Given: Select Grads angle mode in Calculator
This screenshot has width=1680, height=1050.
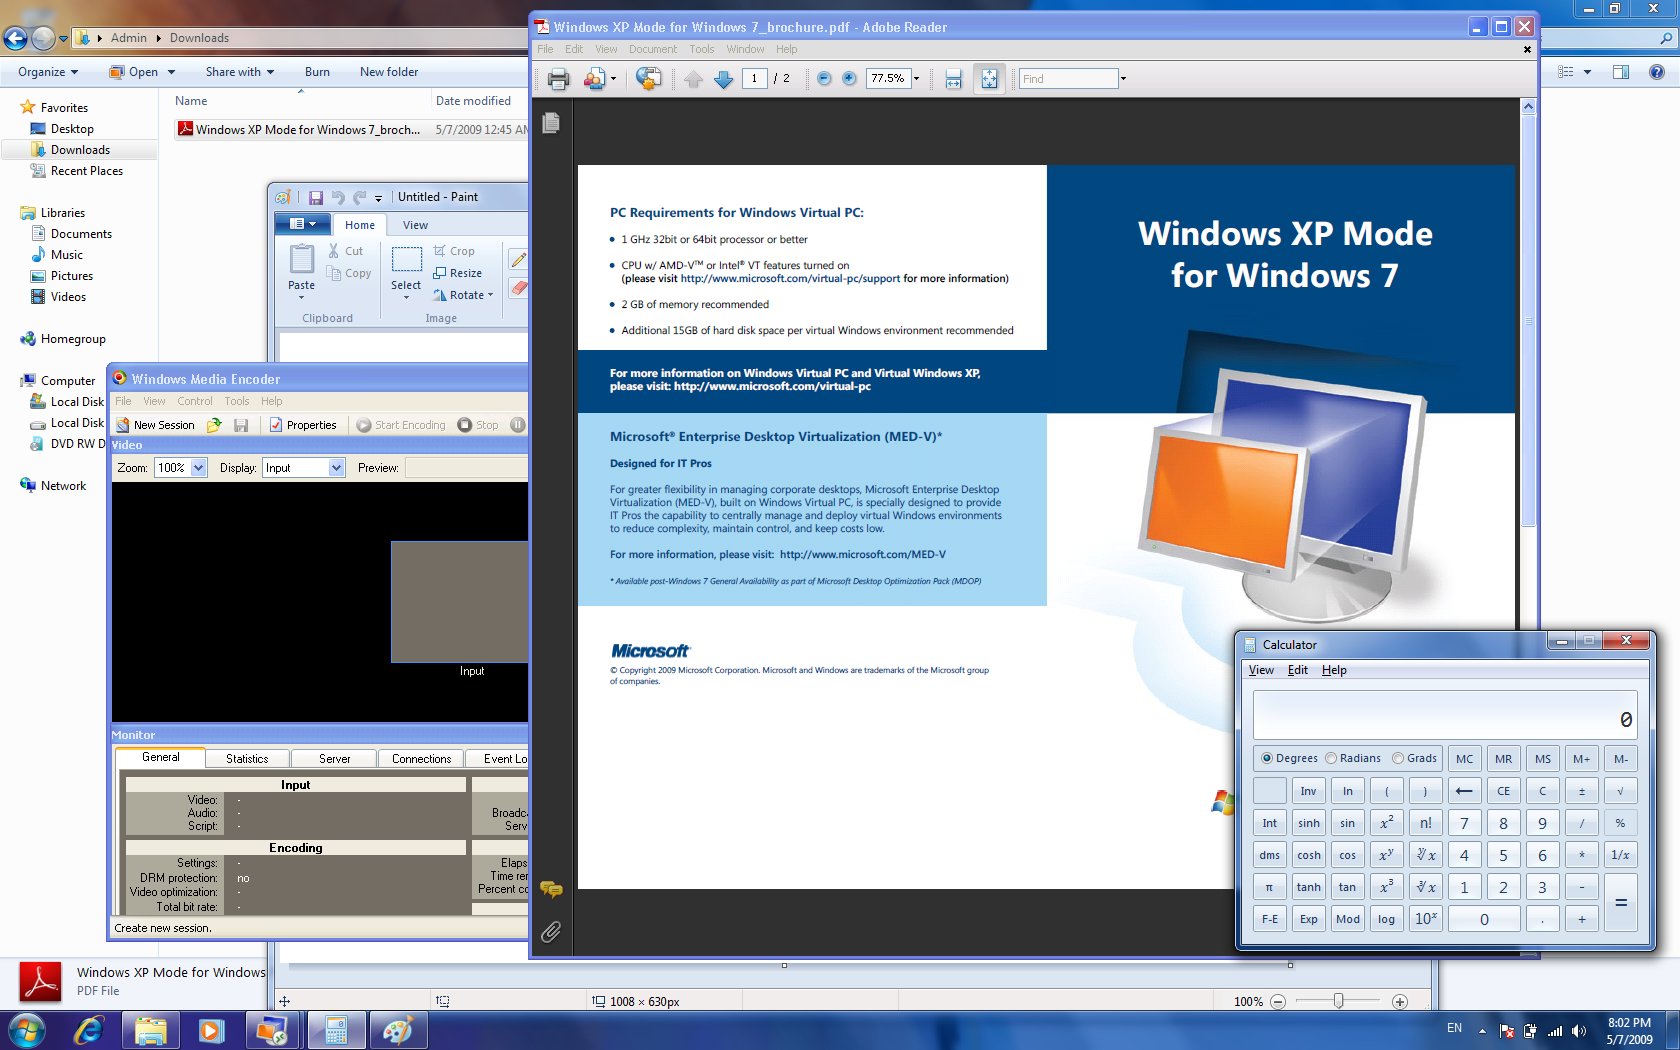Looking at the screenshot, I should point(1415,758).
